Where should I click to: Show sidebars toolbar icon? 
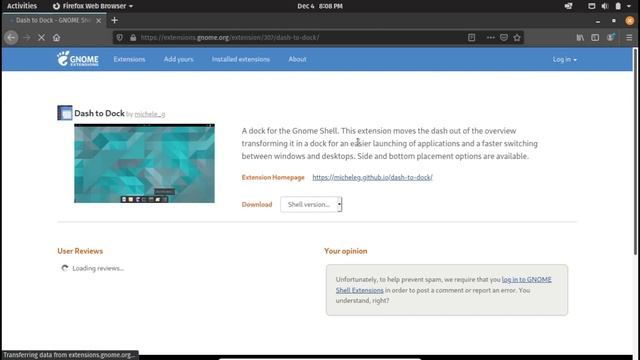tap(595, 38)
